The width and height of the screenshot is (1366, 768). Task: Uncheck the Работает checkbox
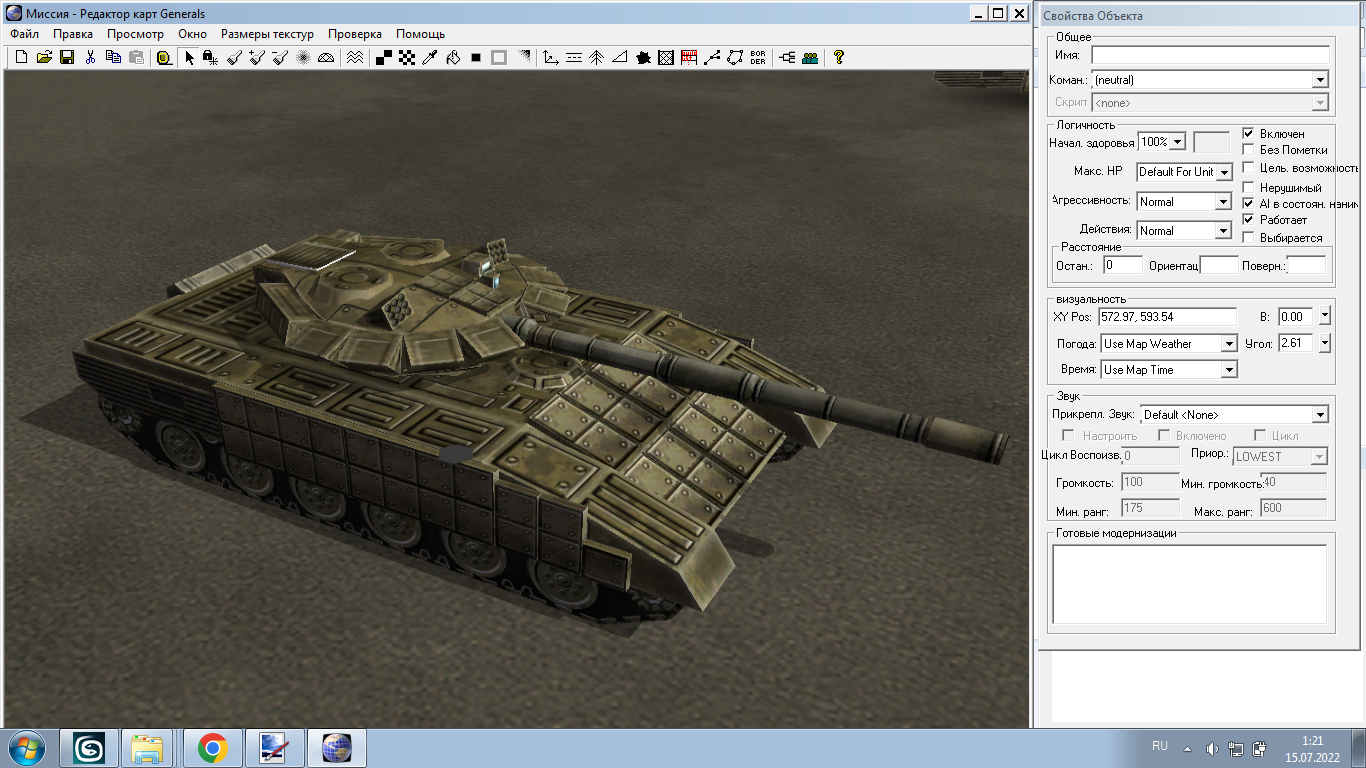[1248, 219]
